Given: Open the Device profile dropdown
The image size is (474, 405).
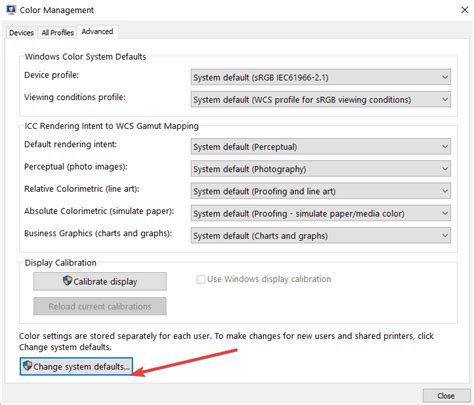Looking at the screenshot, I should [321, 77].
